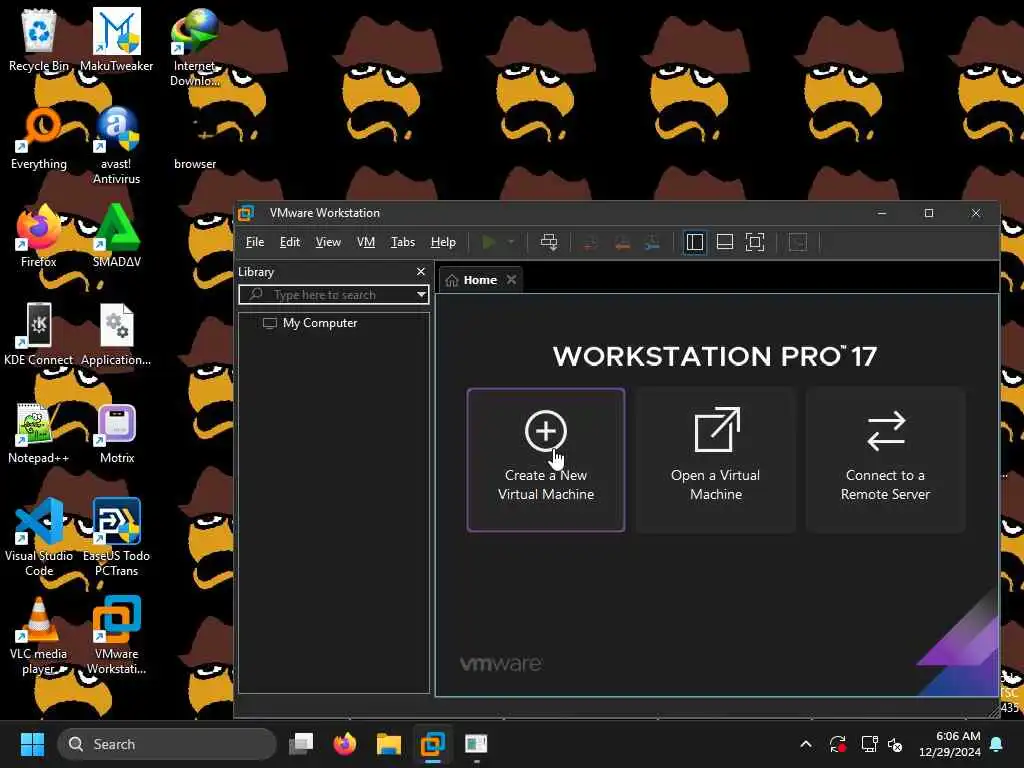
Task: Click the green power-on play button
Action: [x=488, y=242]
